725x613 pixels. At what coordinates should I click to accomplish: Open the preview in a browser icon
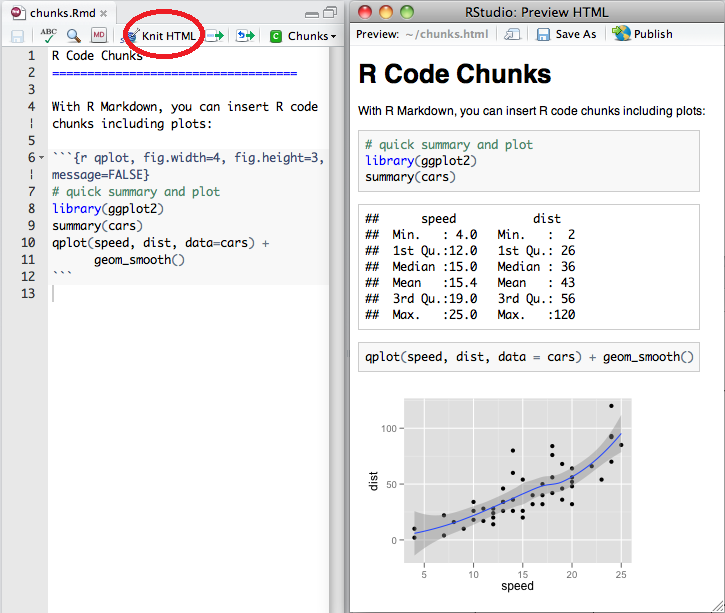[512, 34]
